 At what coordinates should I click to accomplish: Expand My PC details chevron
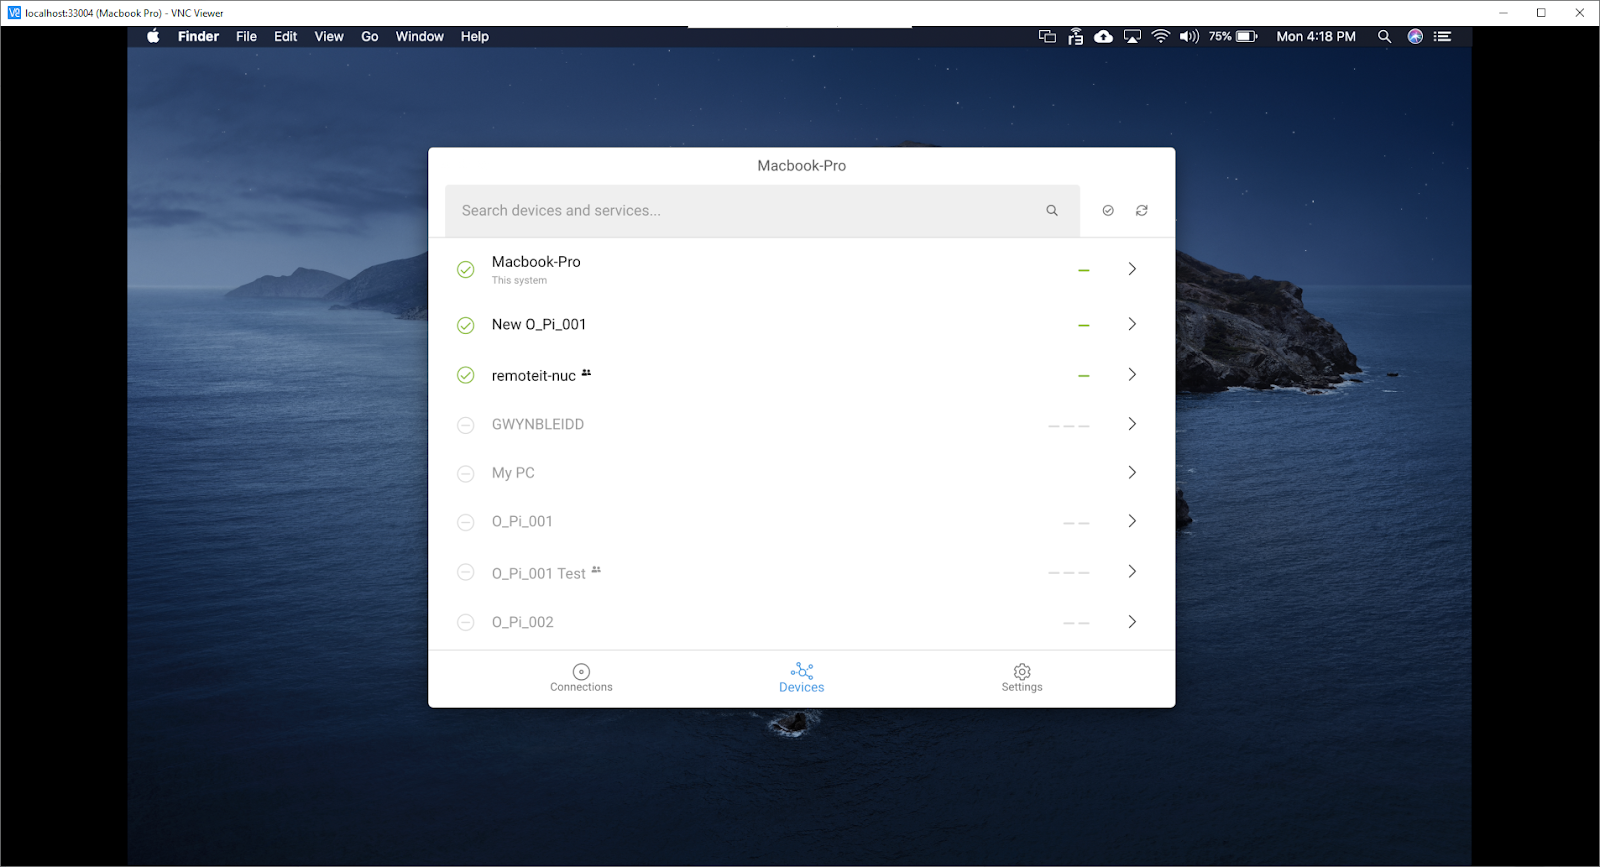[1132, 472]
